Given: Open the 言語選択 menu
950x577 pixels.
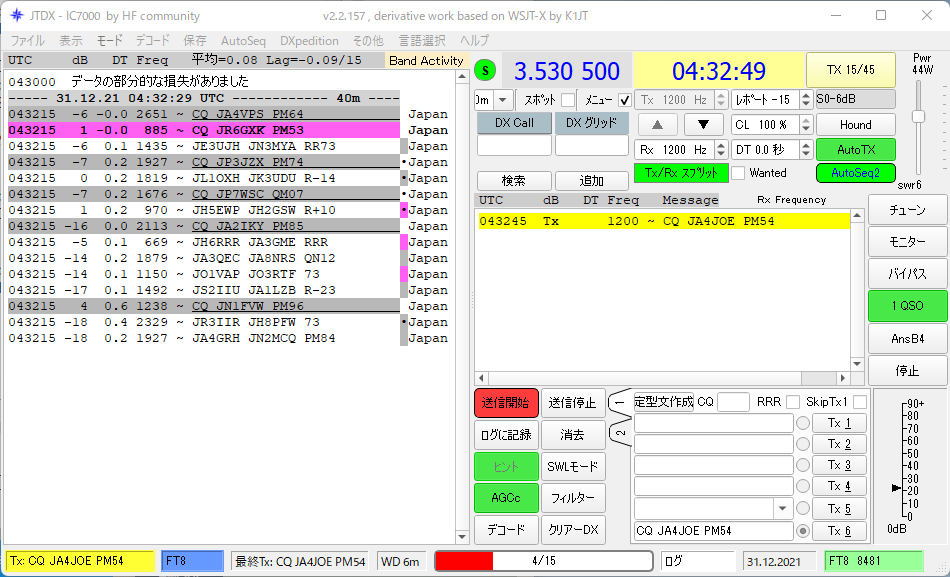Looking at the screenshot, I should [x=422, y=41].
